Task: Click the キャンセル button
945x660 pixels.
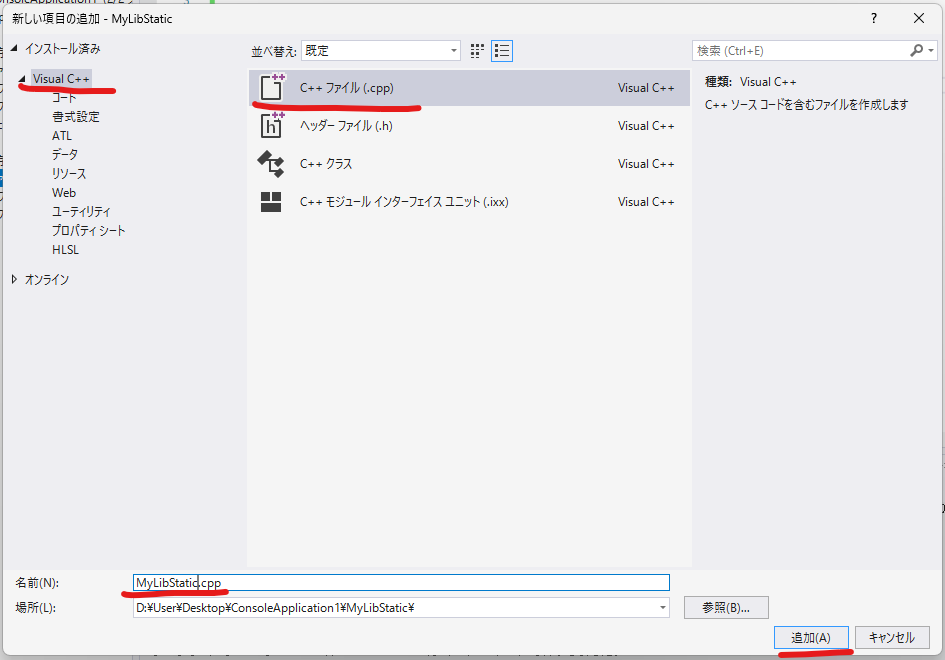Action: click(x=892, y=637)
